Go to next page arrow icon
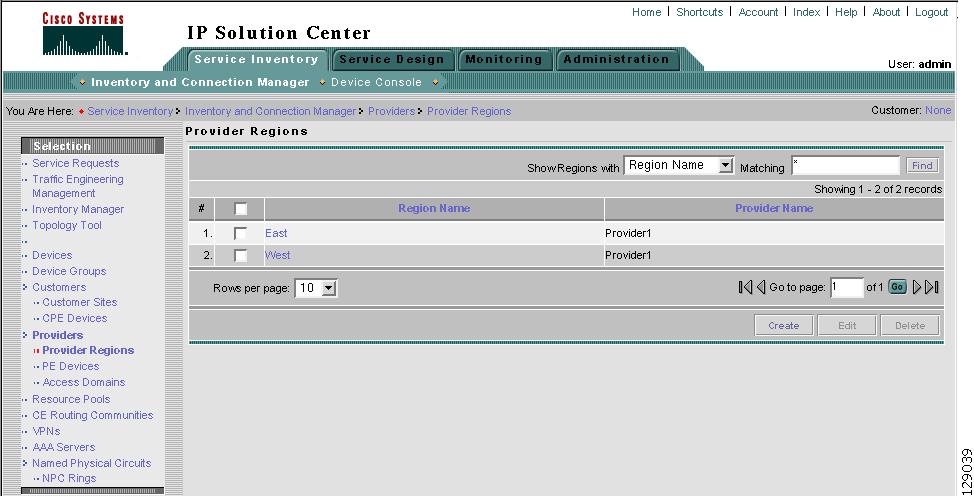The image size is (974, 496). [917, 287]
